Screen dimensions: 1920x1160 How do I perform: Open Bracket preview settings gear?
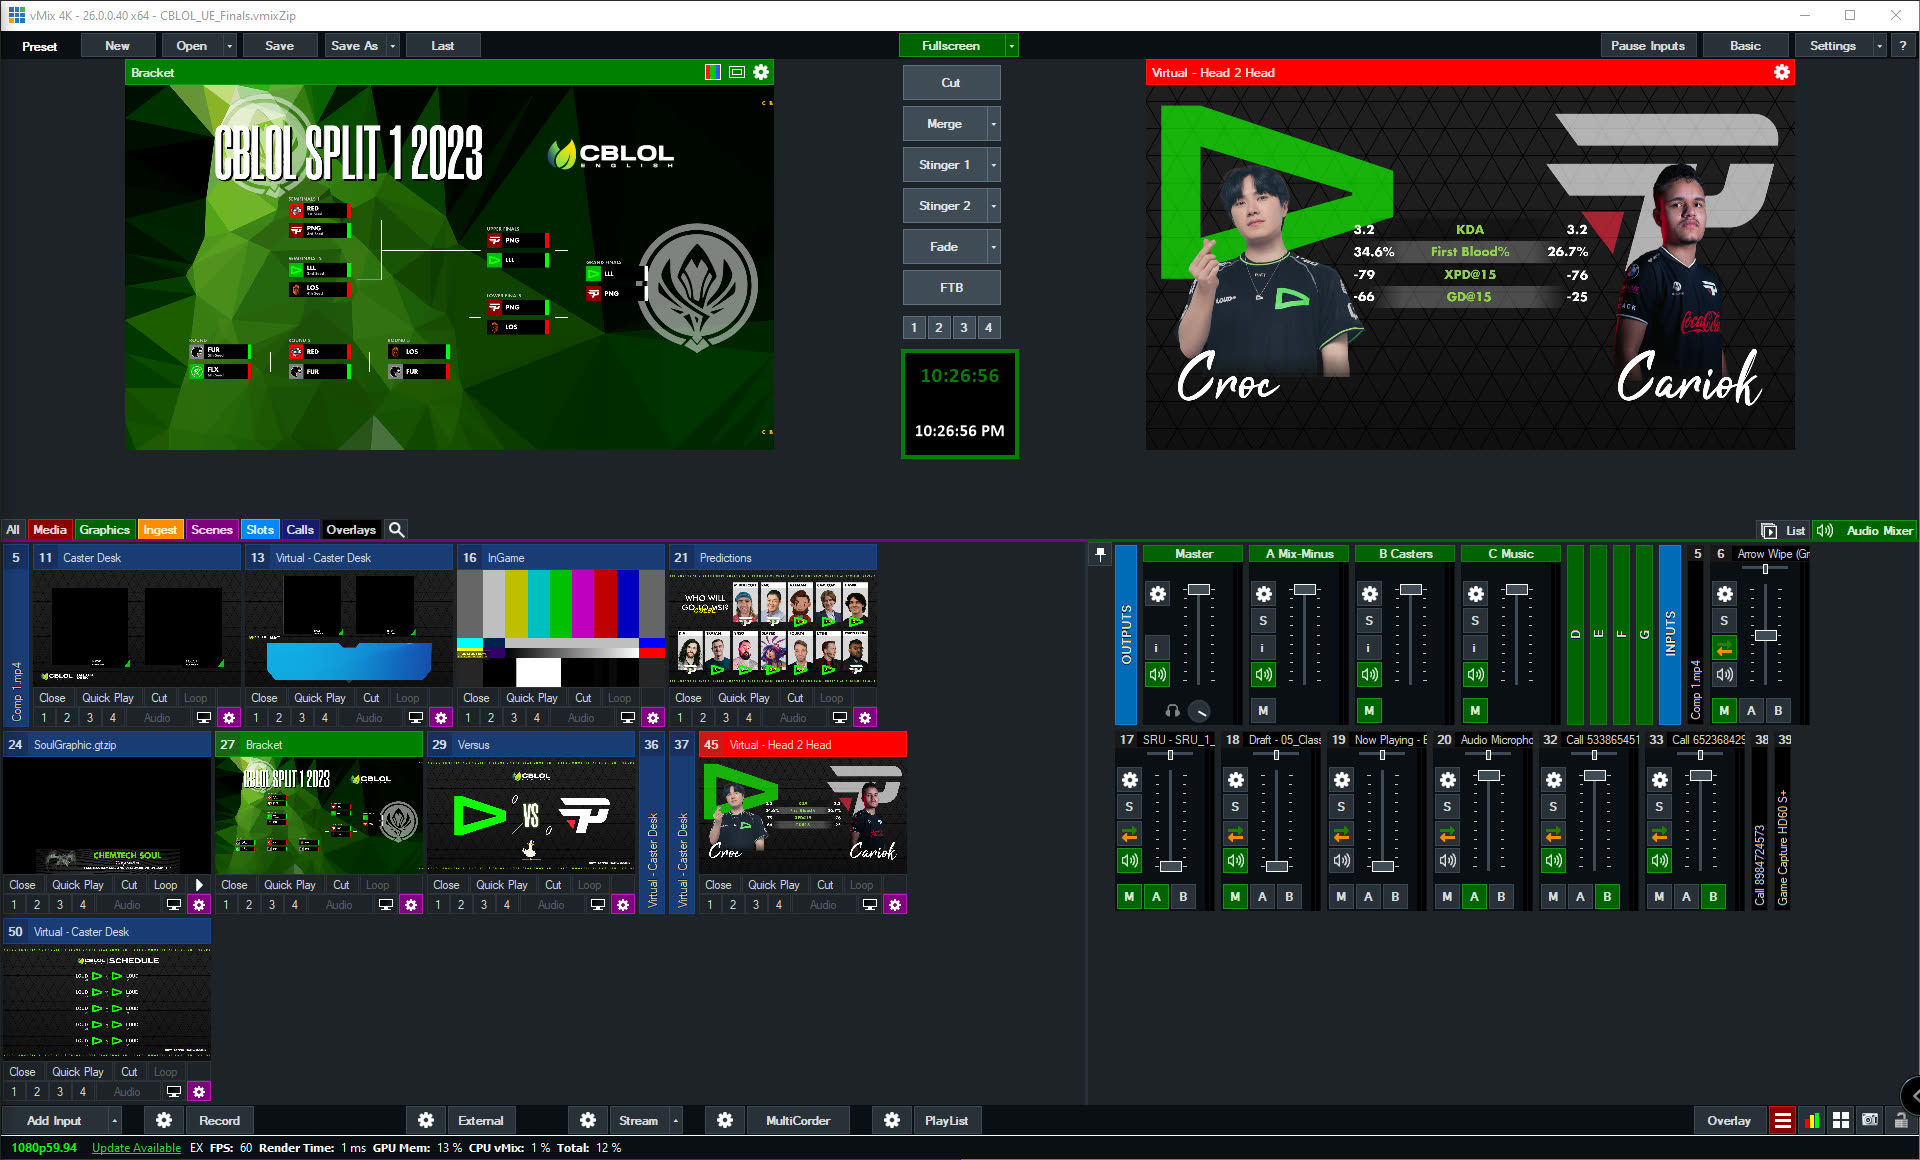[761, 72]
